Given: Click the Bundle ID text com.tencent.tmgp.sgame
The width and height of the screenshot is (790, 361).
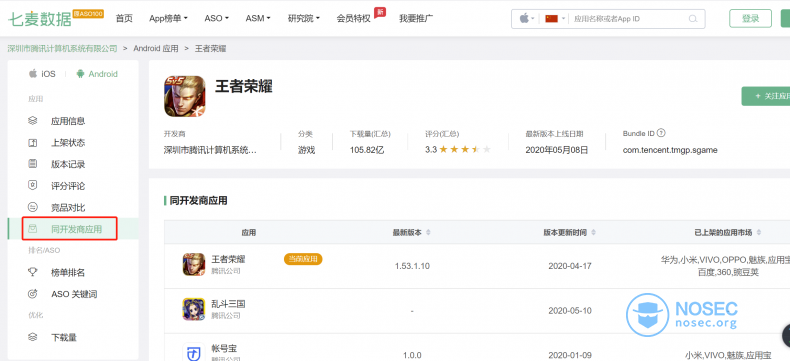Looking at the screenshot, I should pyautogui.click(x=670, y=150).
